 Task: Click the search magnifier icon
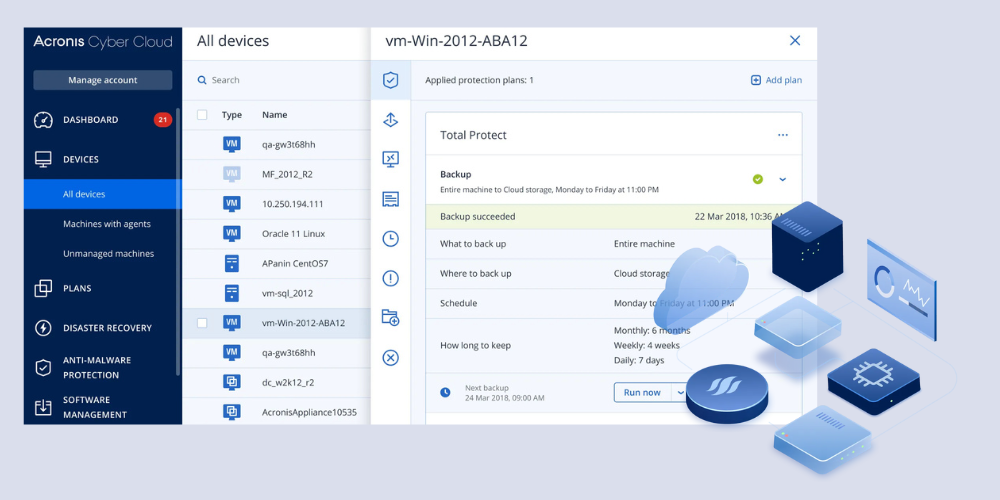click(x=202, y=80)
